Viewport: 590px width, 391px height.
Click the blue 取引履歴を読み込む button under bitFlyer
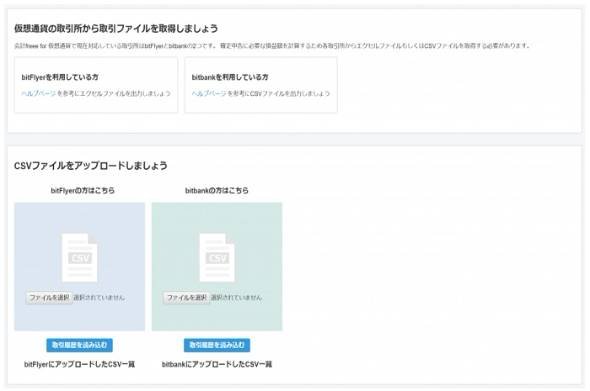tap(79, 345)
